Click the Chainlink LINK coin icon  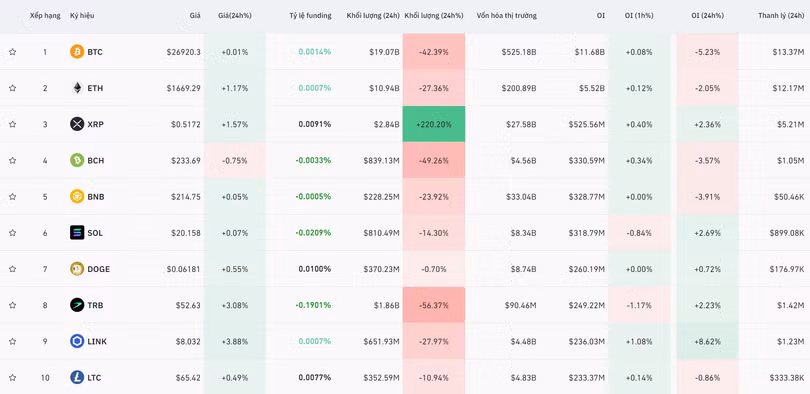[x=77, y=341]
